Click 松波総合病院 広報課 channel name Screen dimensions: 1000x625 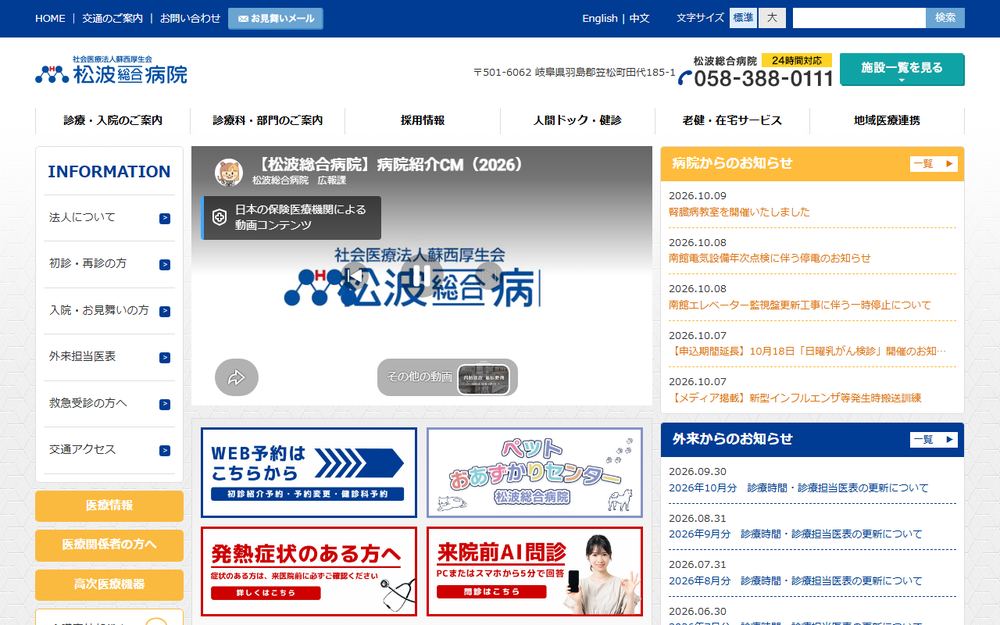[299, 180]
